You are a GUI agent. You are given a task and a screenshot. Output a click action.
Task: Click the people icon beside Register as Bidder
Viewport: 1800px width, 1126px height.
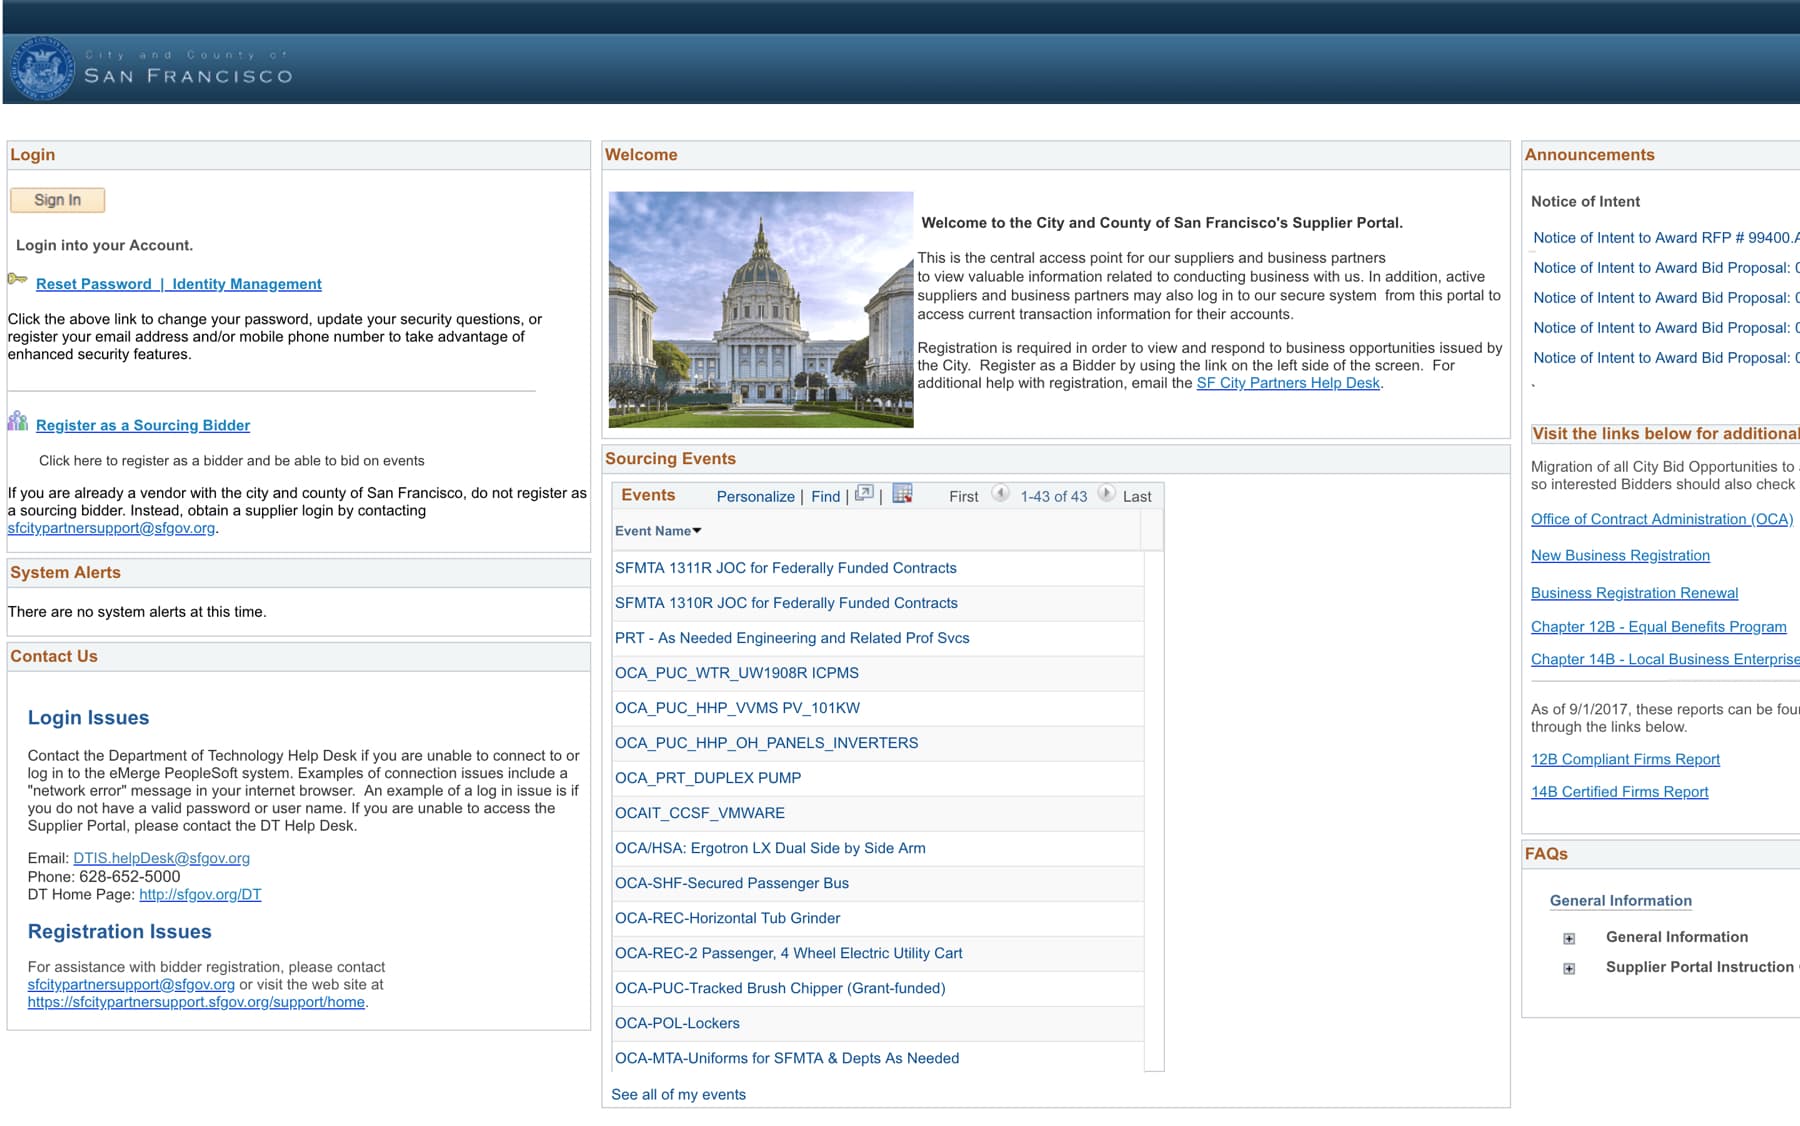point(17,421)
